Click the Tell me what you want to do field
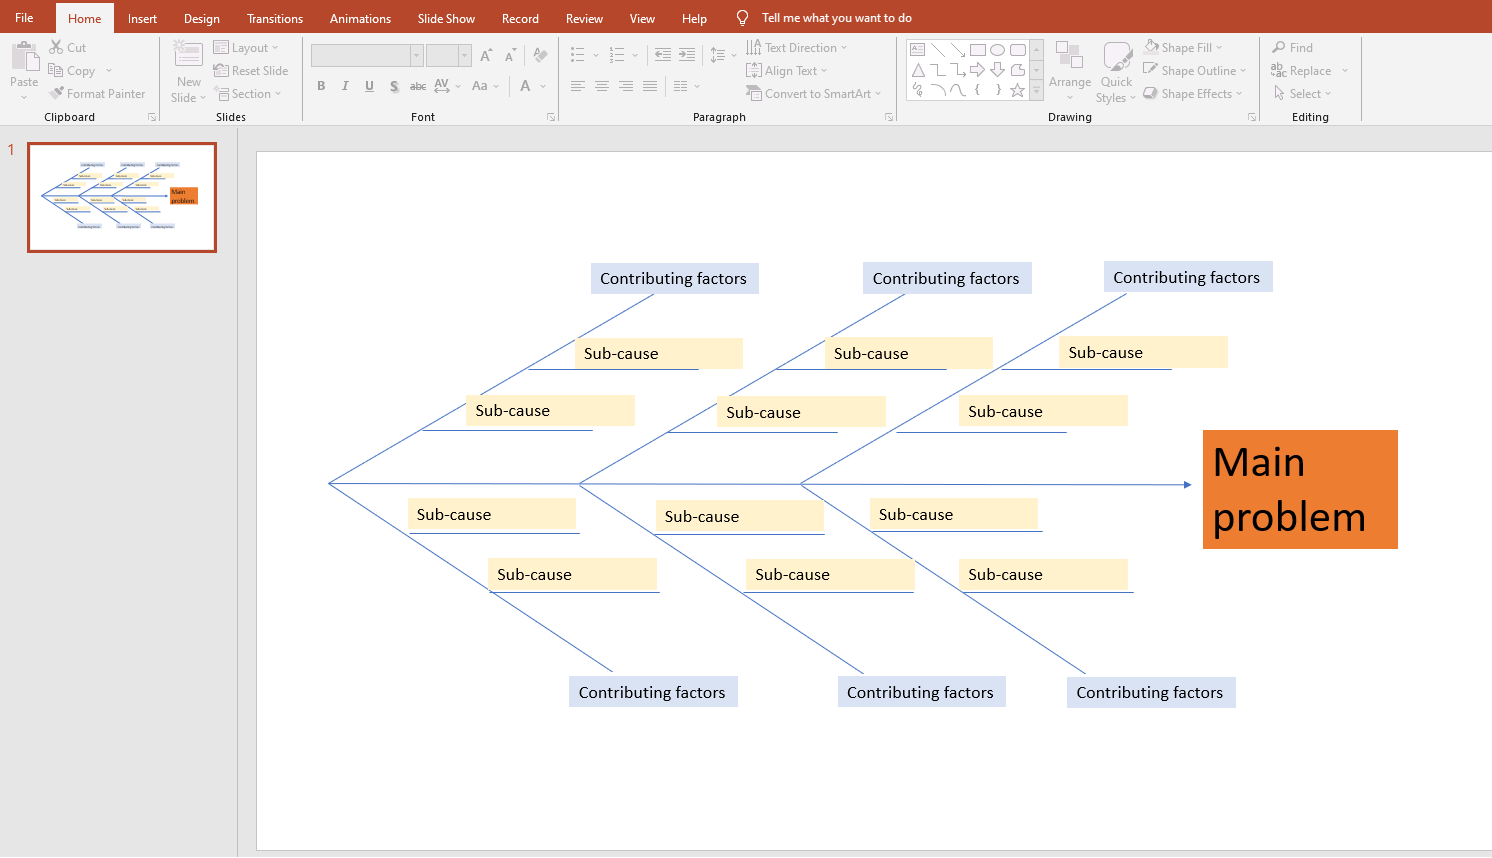Image resolution: width=1492 pixels, height=858 pixels. (837, 18)
